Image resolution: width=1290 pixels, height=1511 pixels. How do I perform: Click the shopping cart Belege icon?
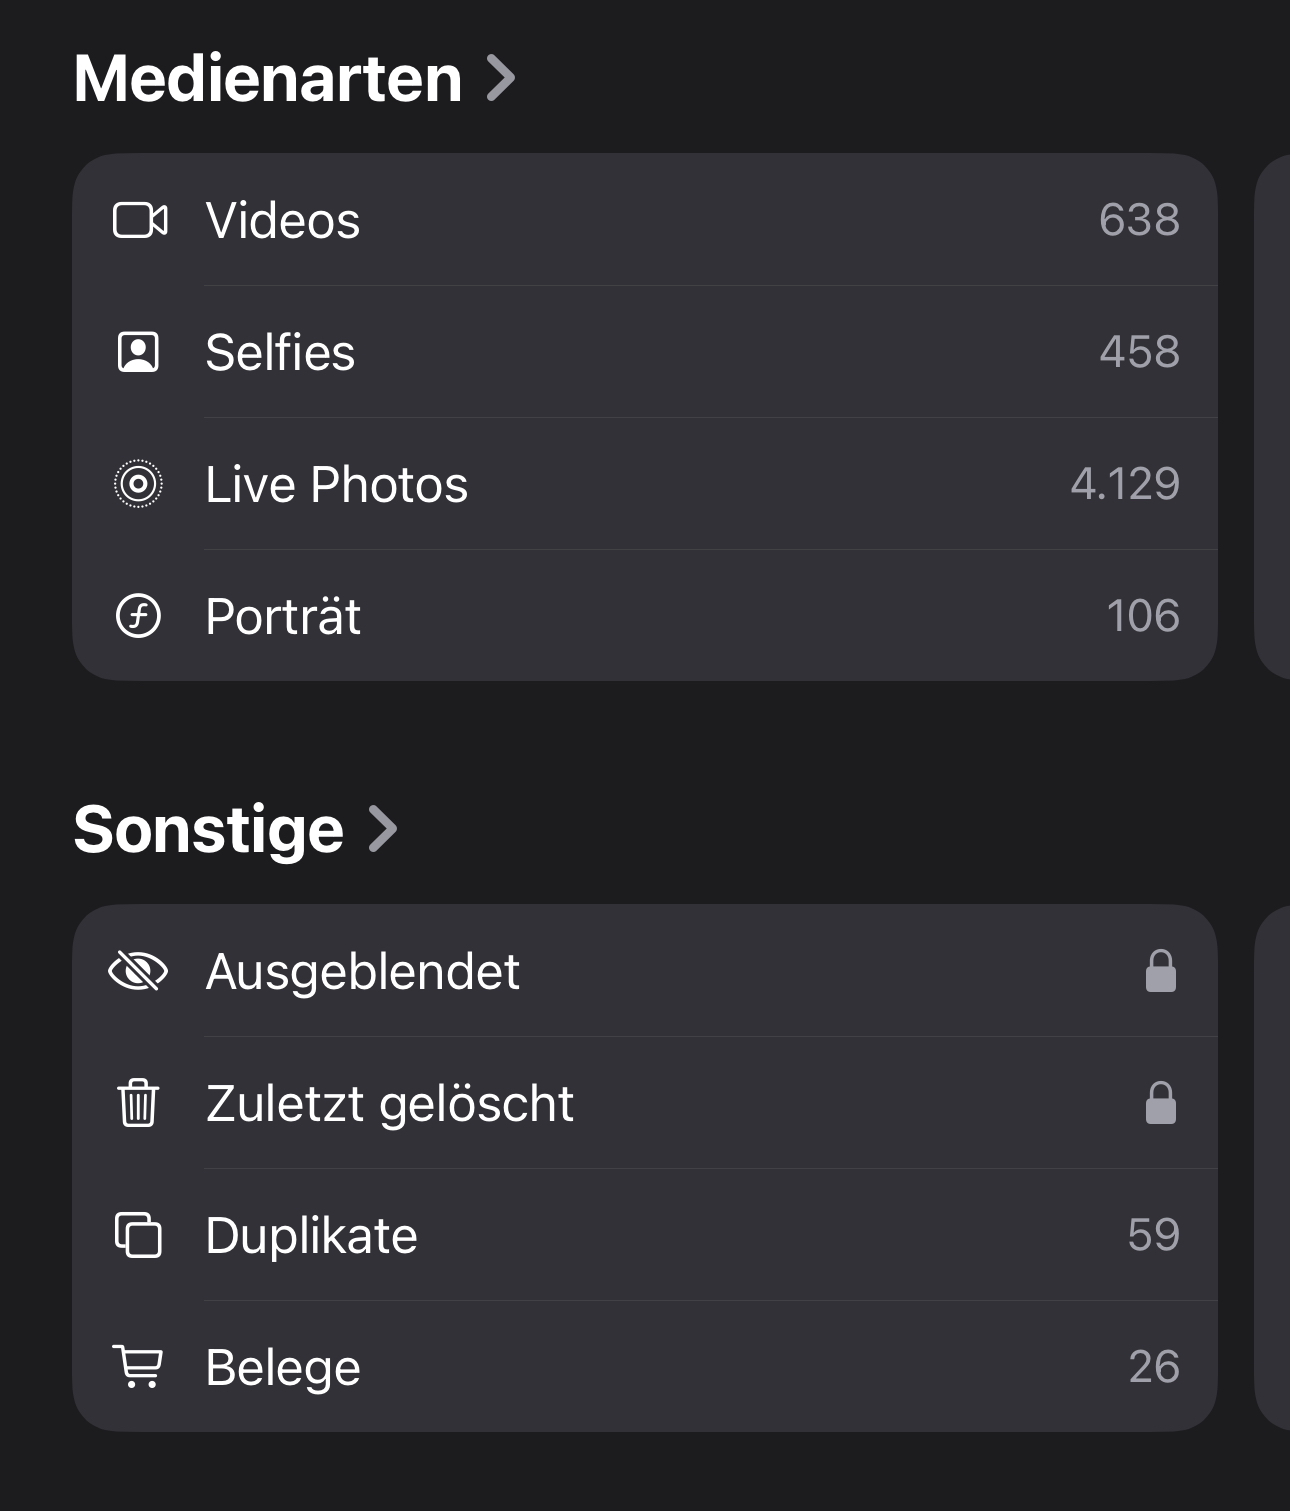tap(138, 1367)
